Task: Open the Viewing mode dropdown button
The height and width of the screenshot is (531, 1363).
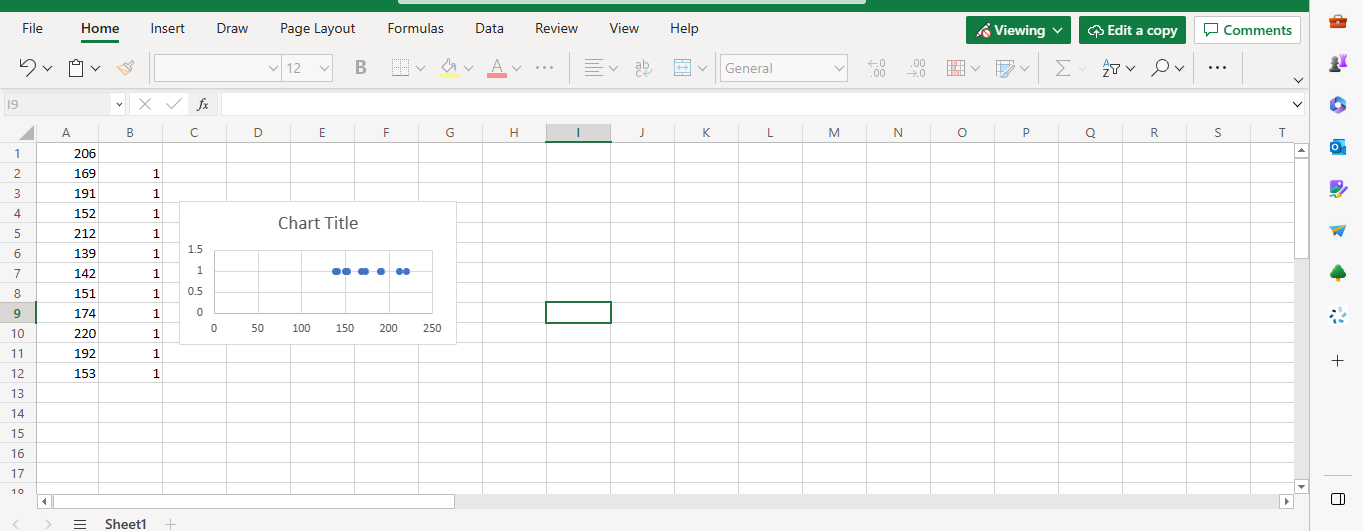Action: 1018,30
